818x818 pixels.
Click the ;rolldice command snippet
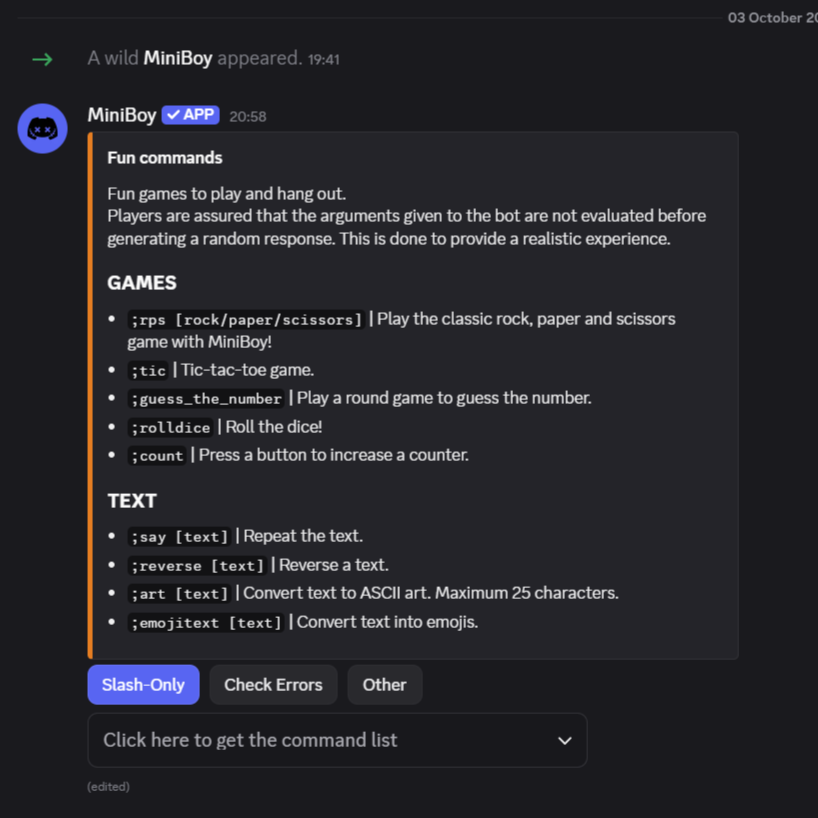[170, 427]
